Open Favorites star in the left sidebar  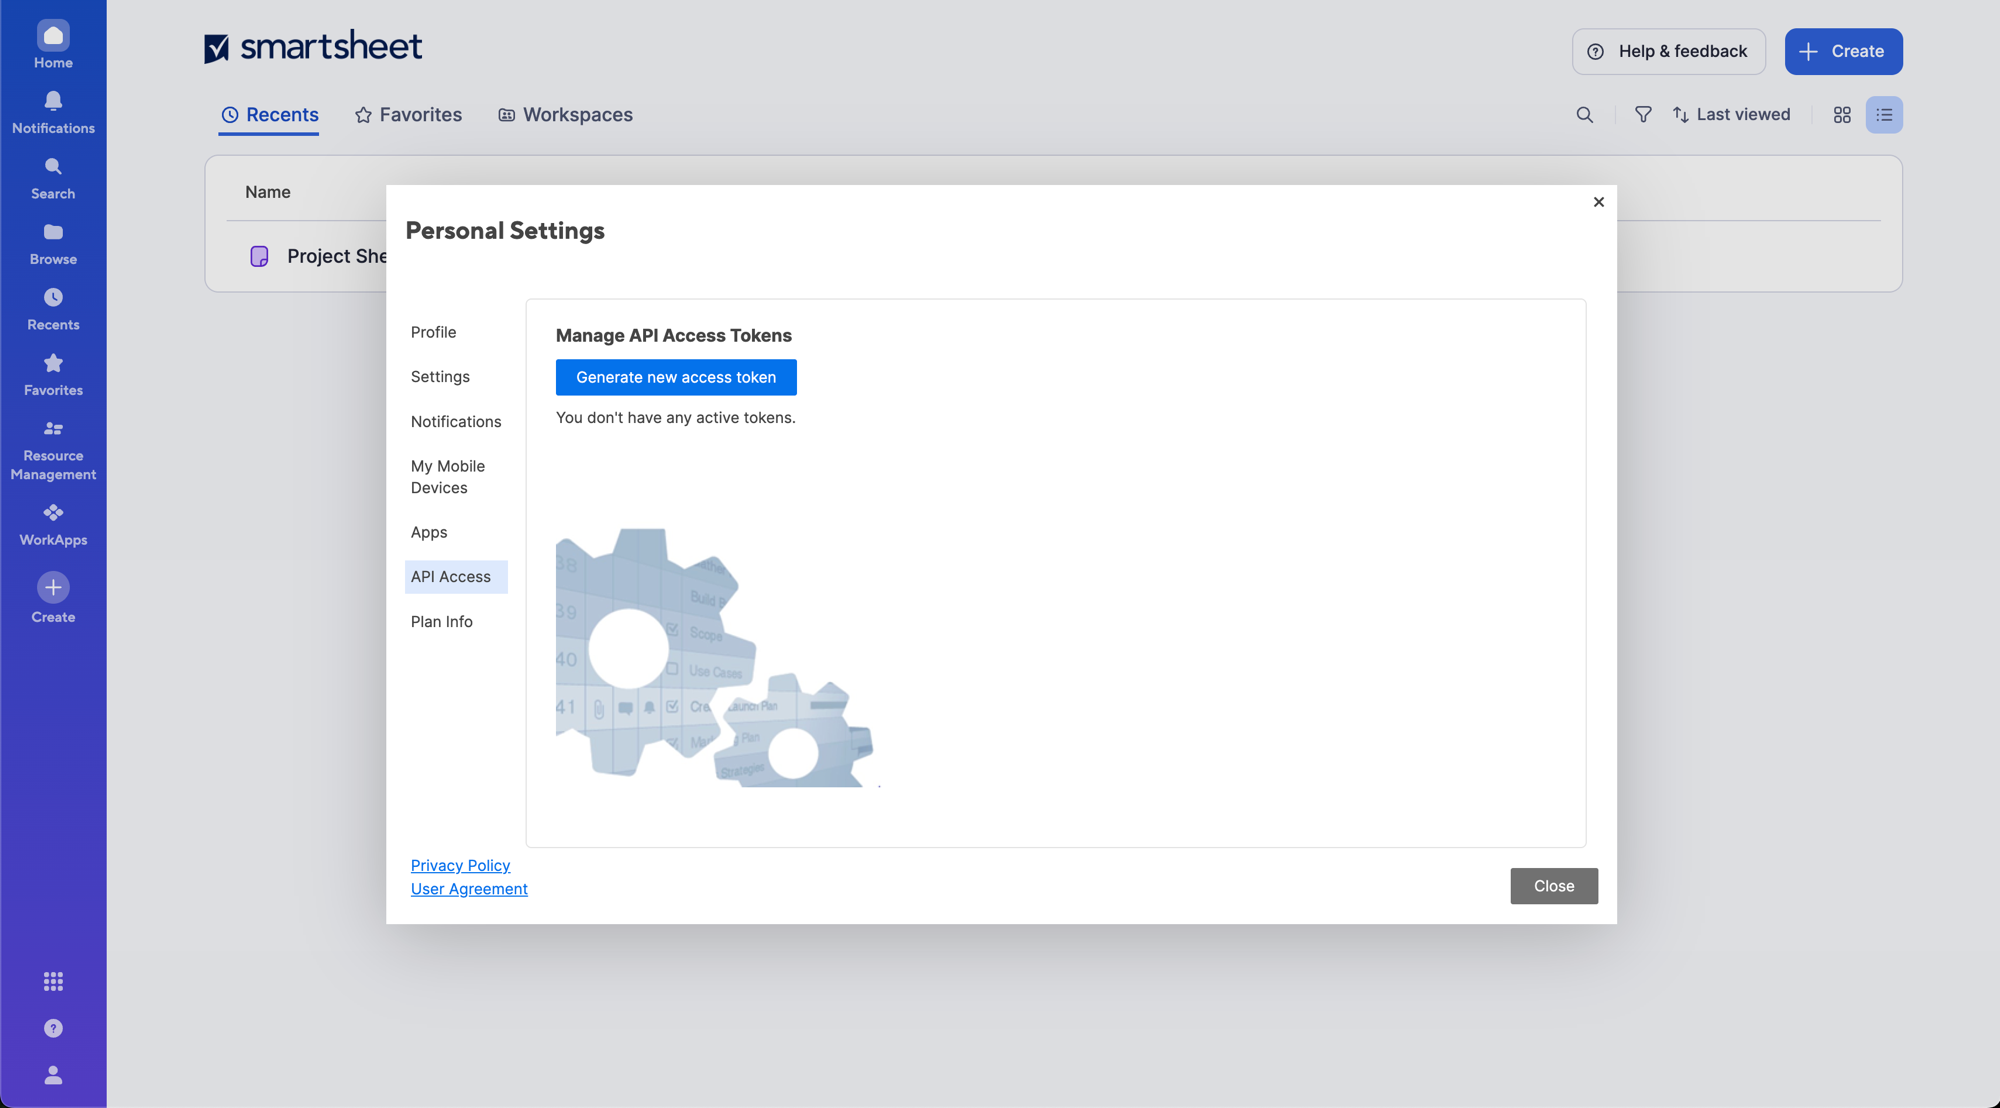point(53,374)
